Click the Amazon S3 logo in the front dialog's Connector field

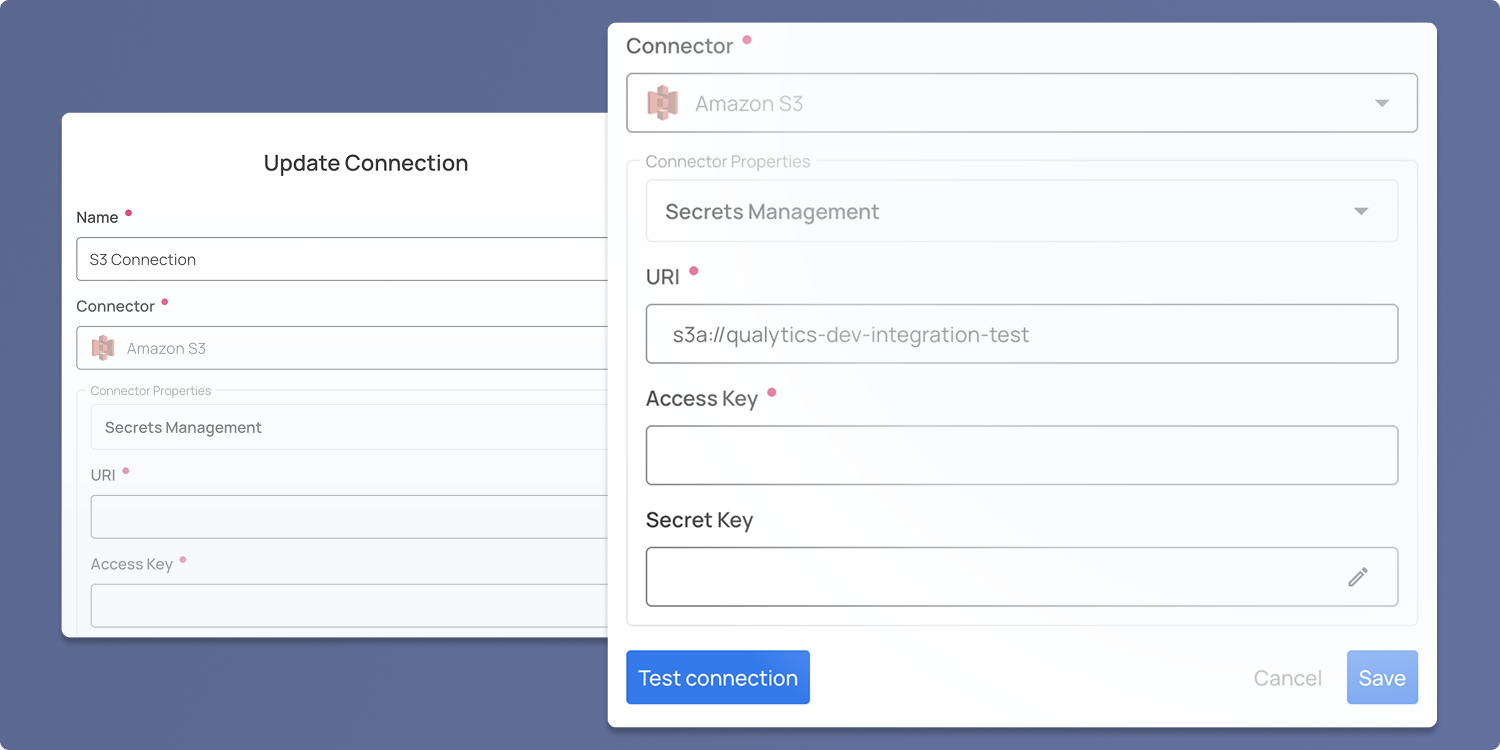(662, 102)
